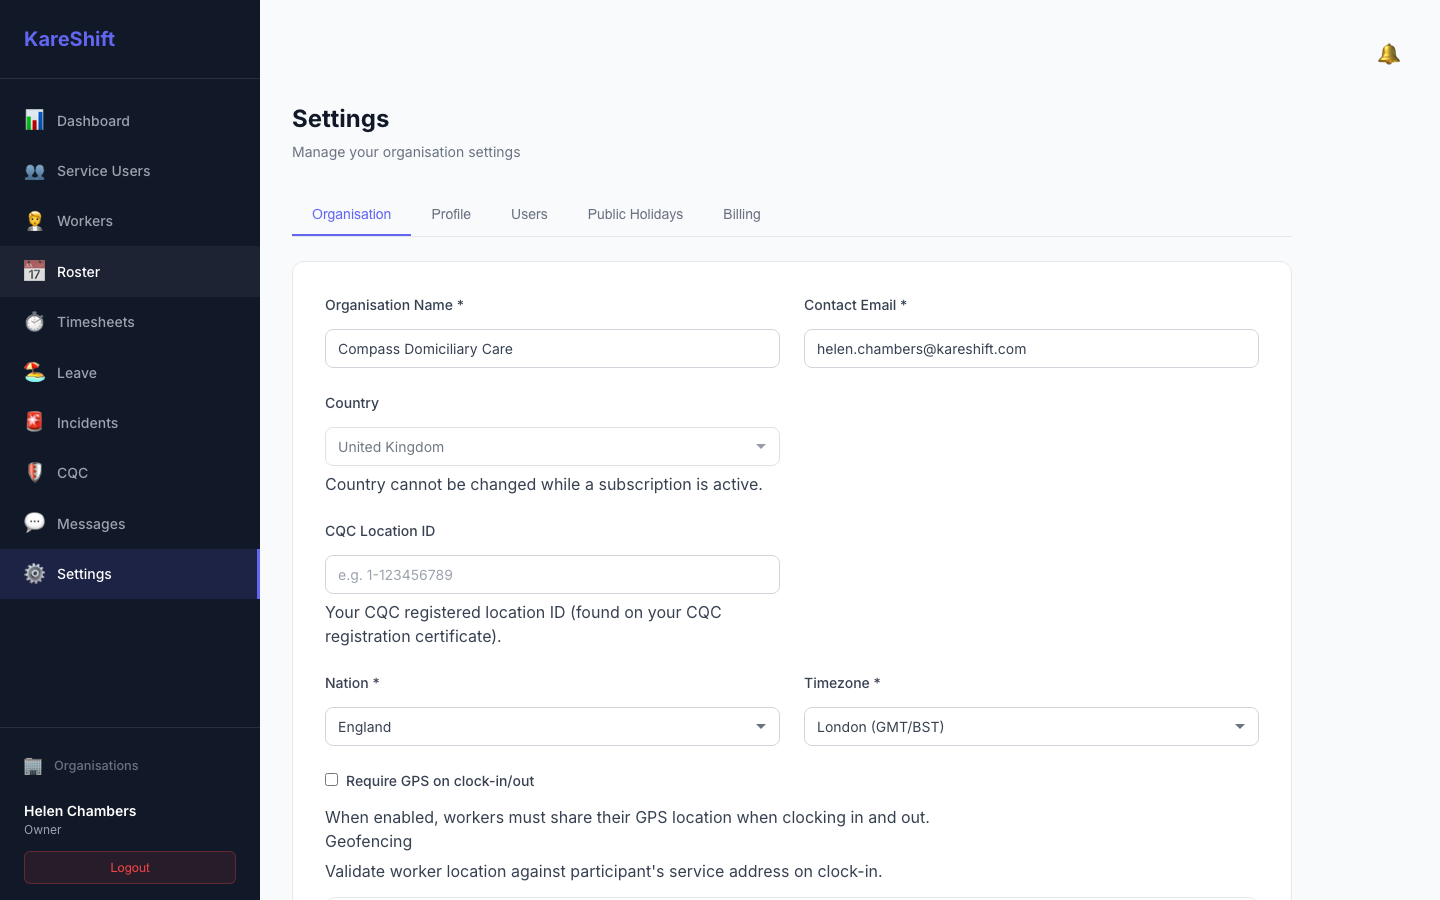1440x900 pixels.
Task: Switch to the Users tab
Action: pos(529,214)
